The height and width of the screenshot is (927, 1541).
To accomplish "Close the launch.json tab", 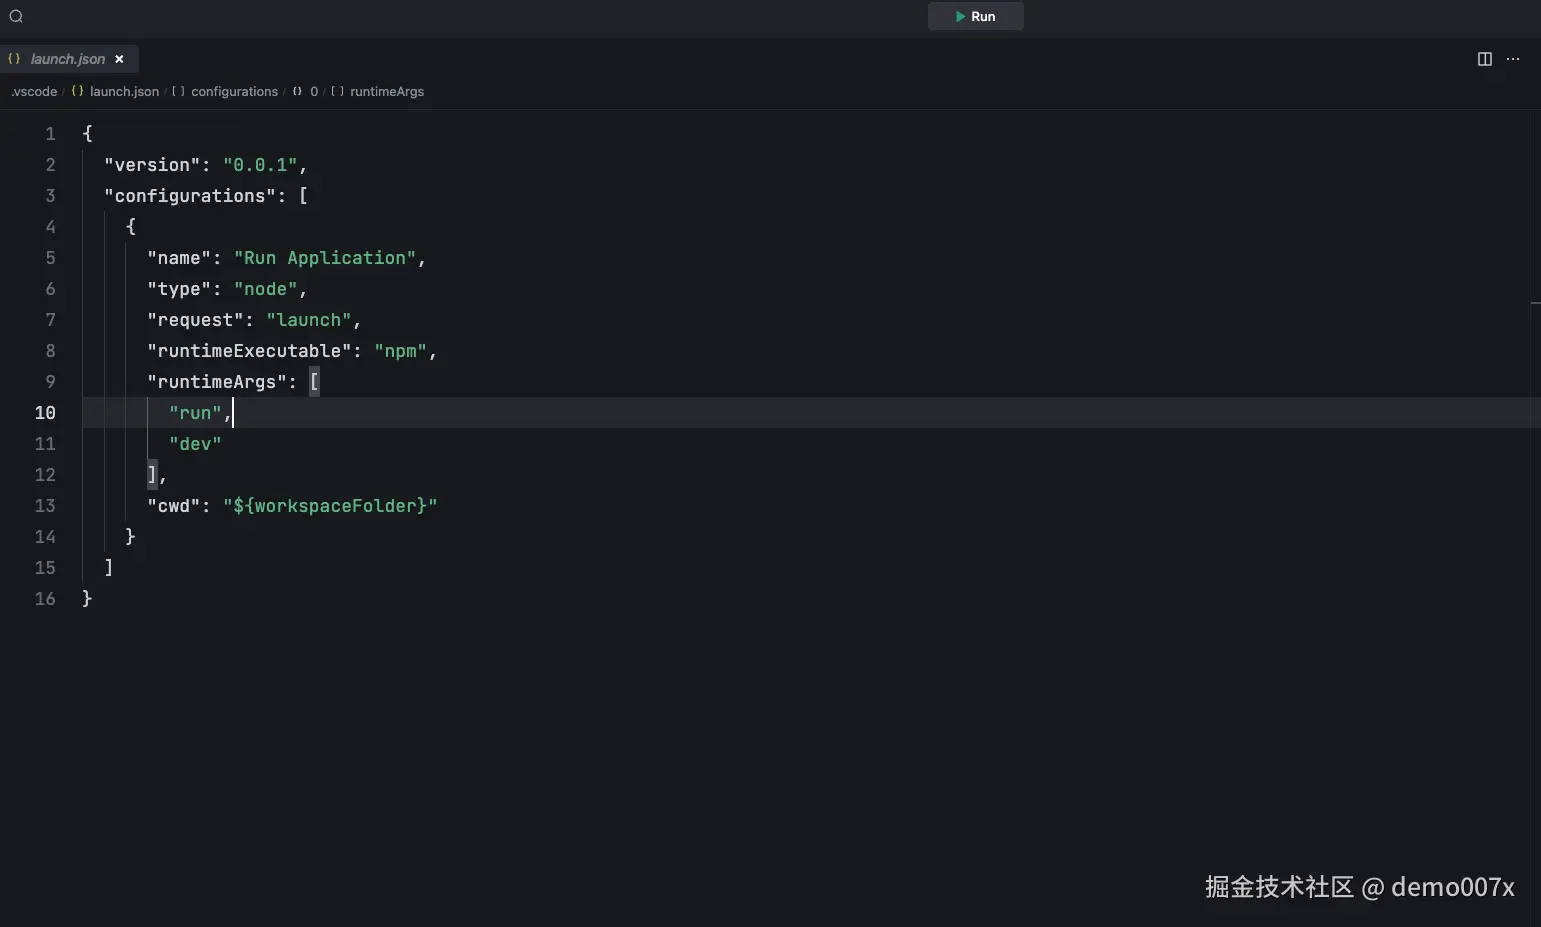I will click(x=120, y=59).
